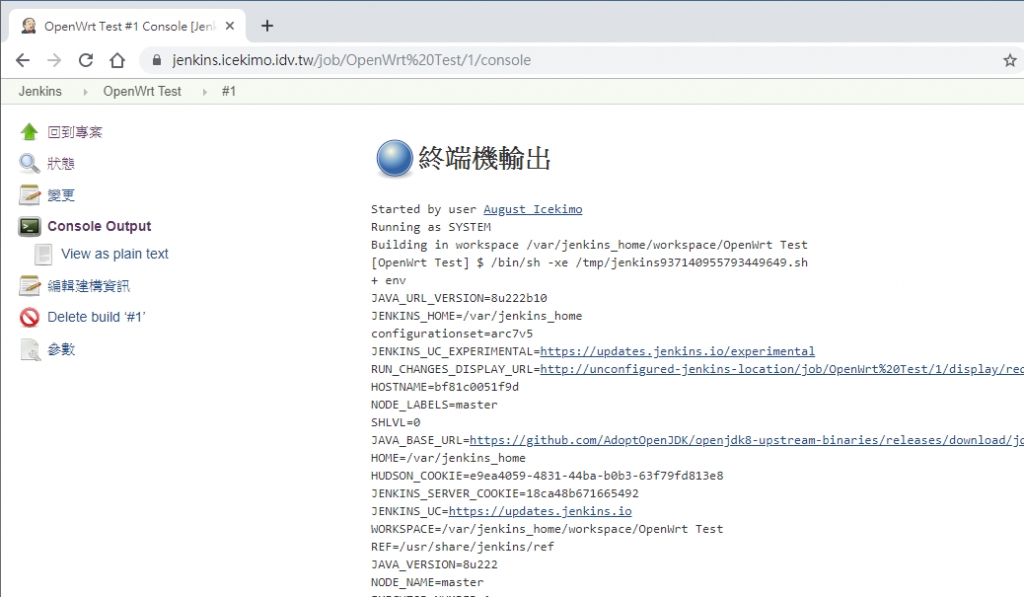Open the 參數 parameters link
Screen dimensions: 1024x597
pyautogui.click(x=61, y=349)
